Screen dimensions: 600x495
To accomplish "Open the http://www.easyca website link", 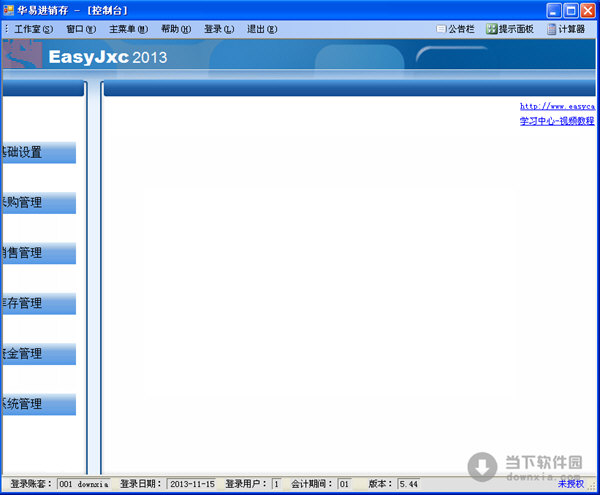I will click(557, 106).
